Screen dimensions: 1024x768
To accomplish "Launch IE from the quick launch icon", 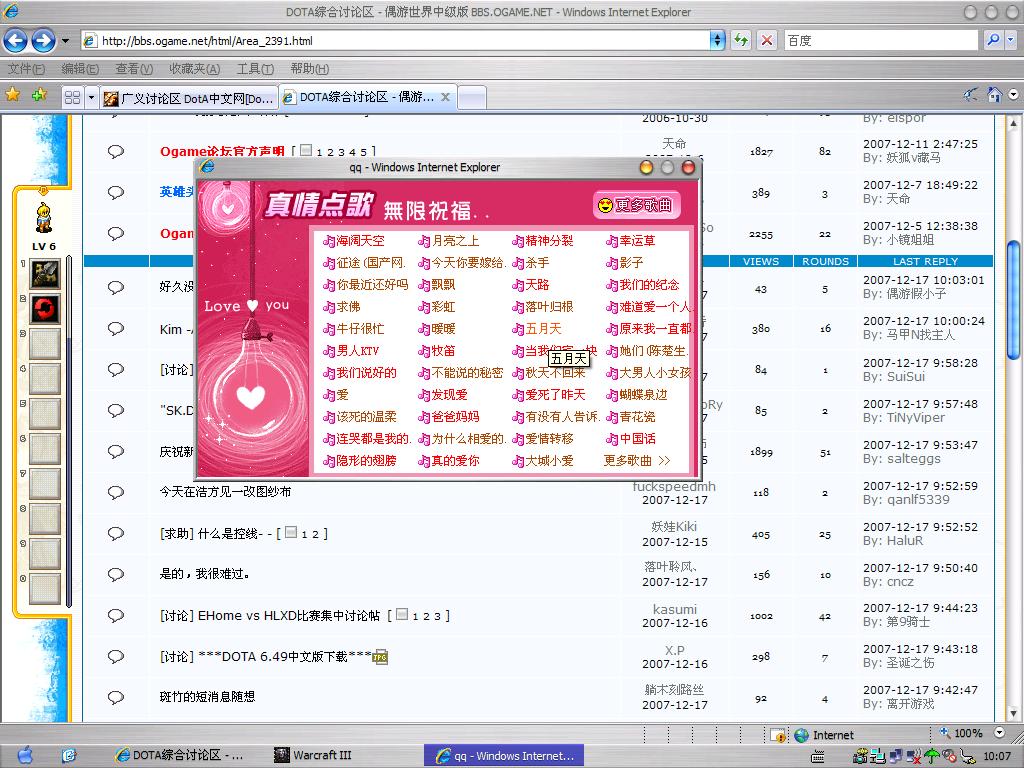I will 69,756.
